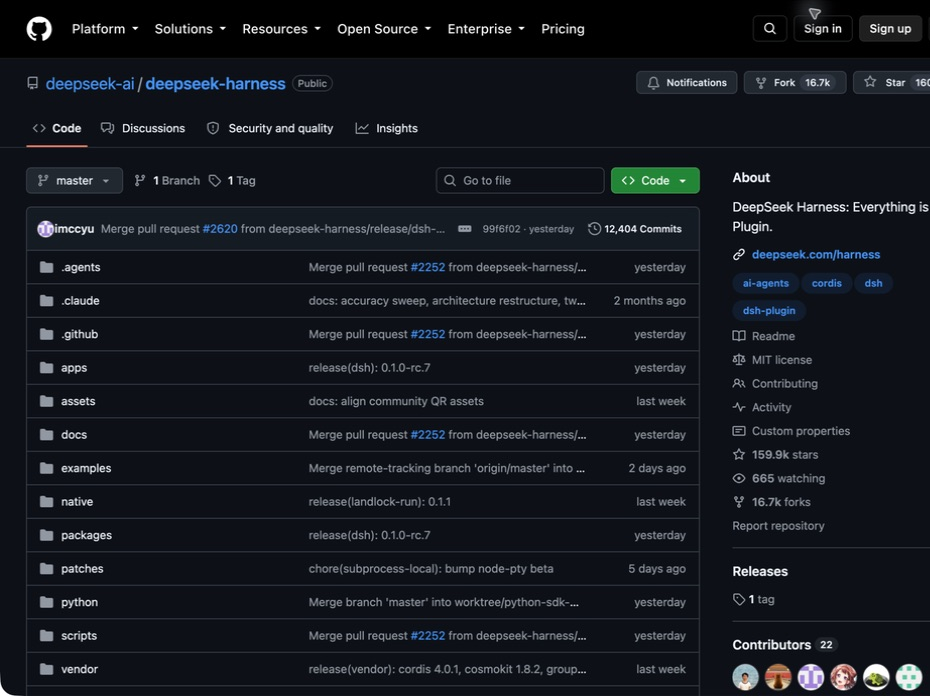This screenshot has width=930, height=696.
Task: Open the .claude folder
Action: click(80, 301)
